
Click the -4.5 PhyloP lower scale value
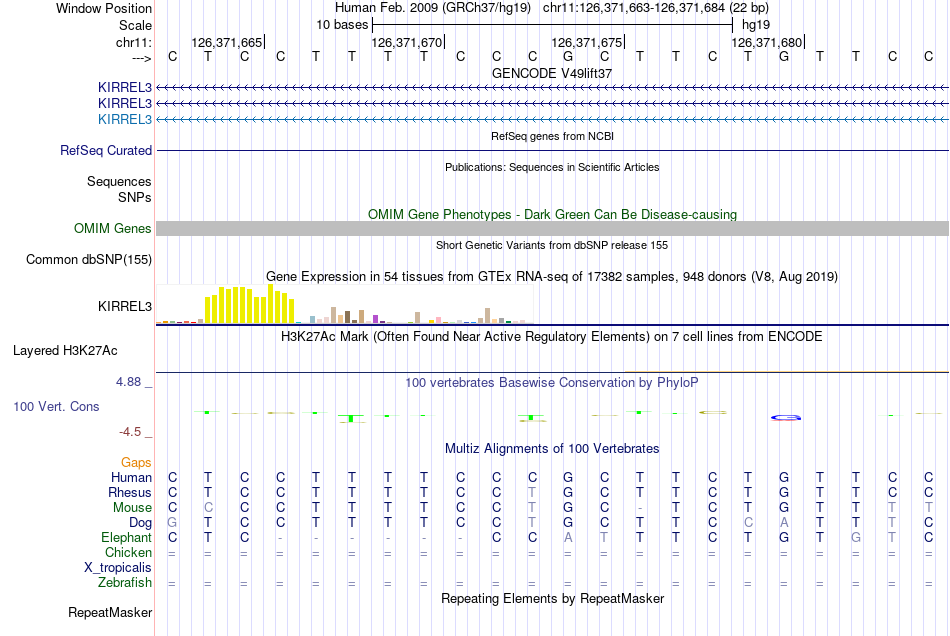pyautogui.click(x=130, y=432)
